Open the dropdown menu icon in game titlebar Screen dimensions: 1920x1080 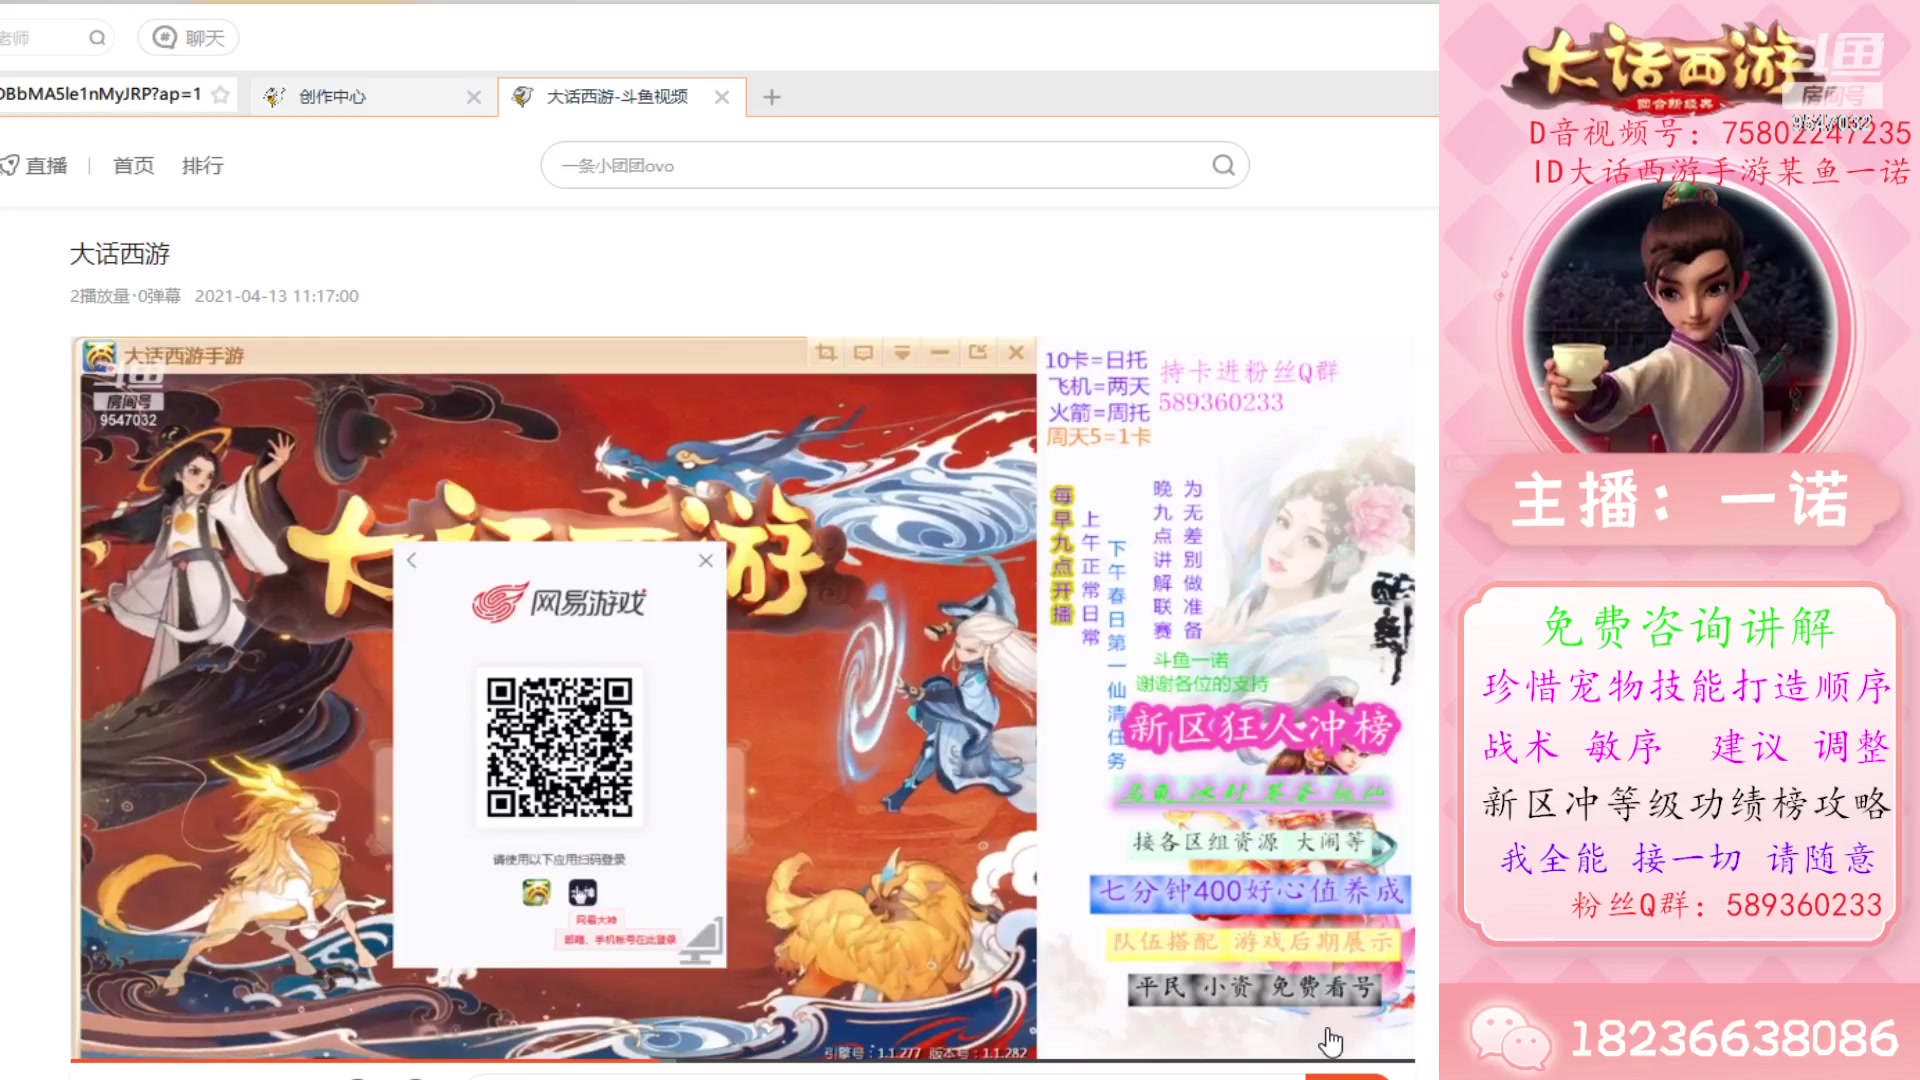[x=902, y=353]
